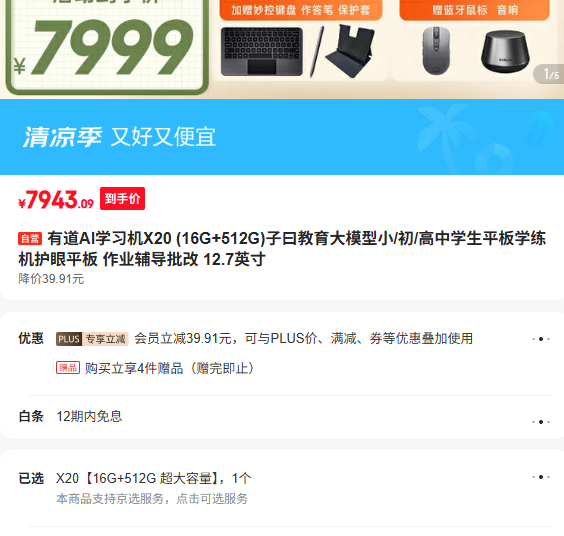Image resolution: width=564 pixels, height=536 pixels.
Task: Click the Bluetooth mouse image
Action: 436,51
